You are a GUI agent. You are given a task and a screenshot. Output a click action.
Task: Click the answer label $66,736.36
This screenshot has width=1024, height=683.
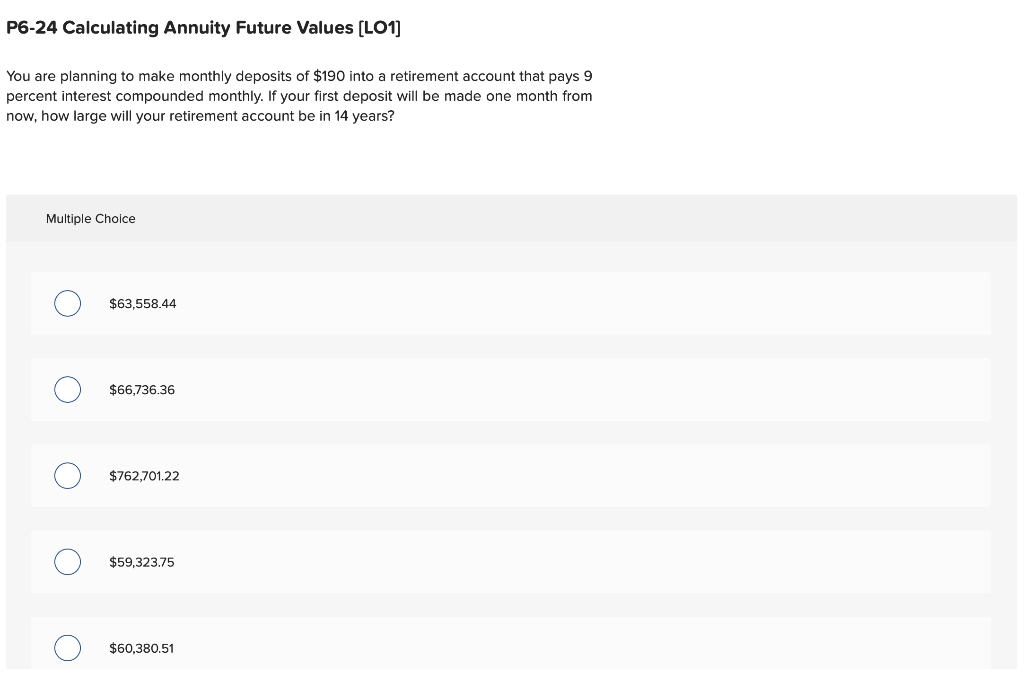[x=141, y=389]
